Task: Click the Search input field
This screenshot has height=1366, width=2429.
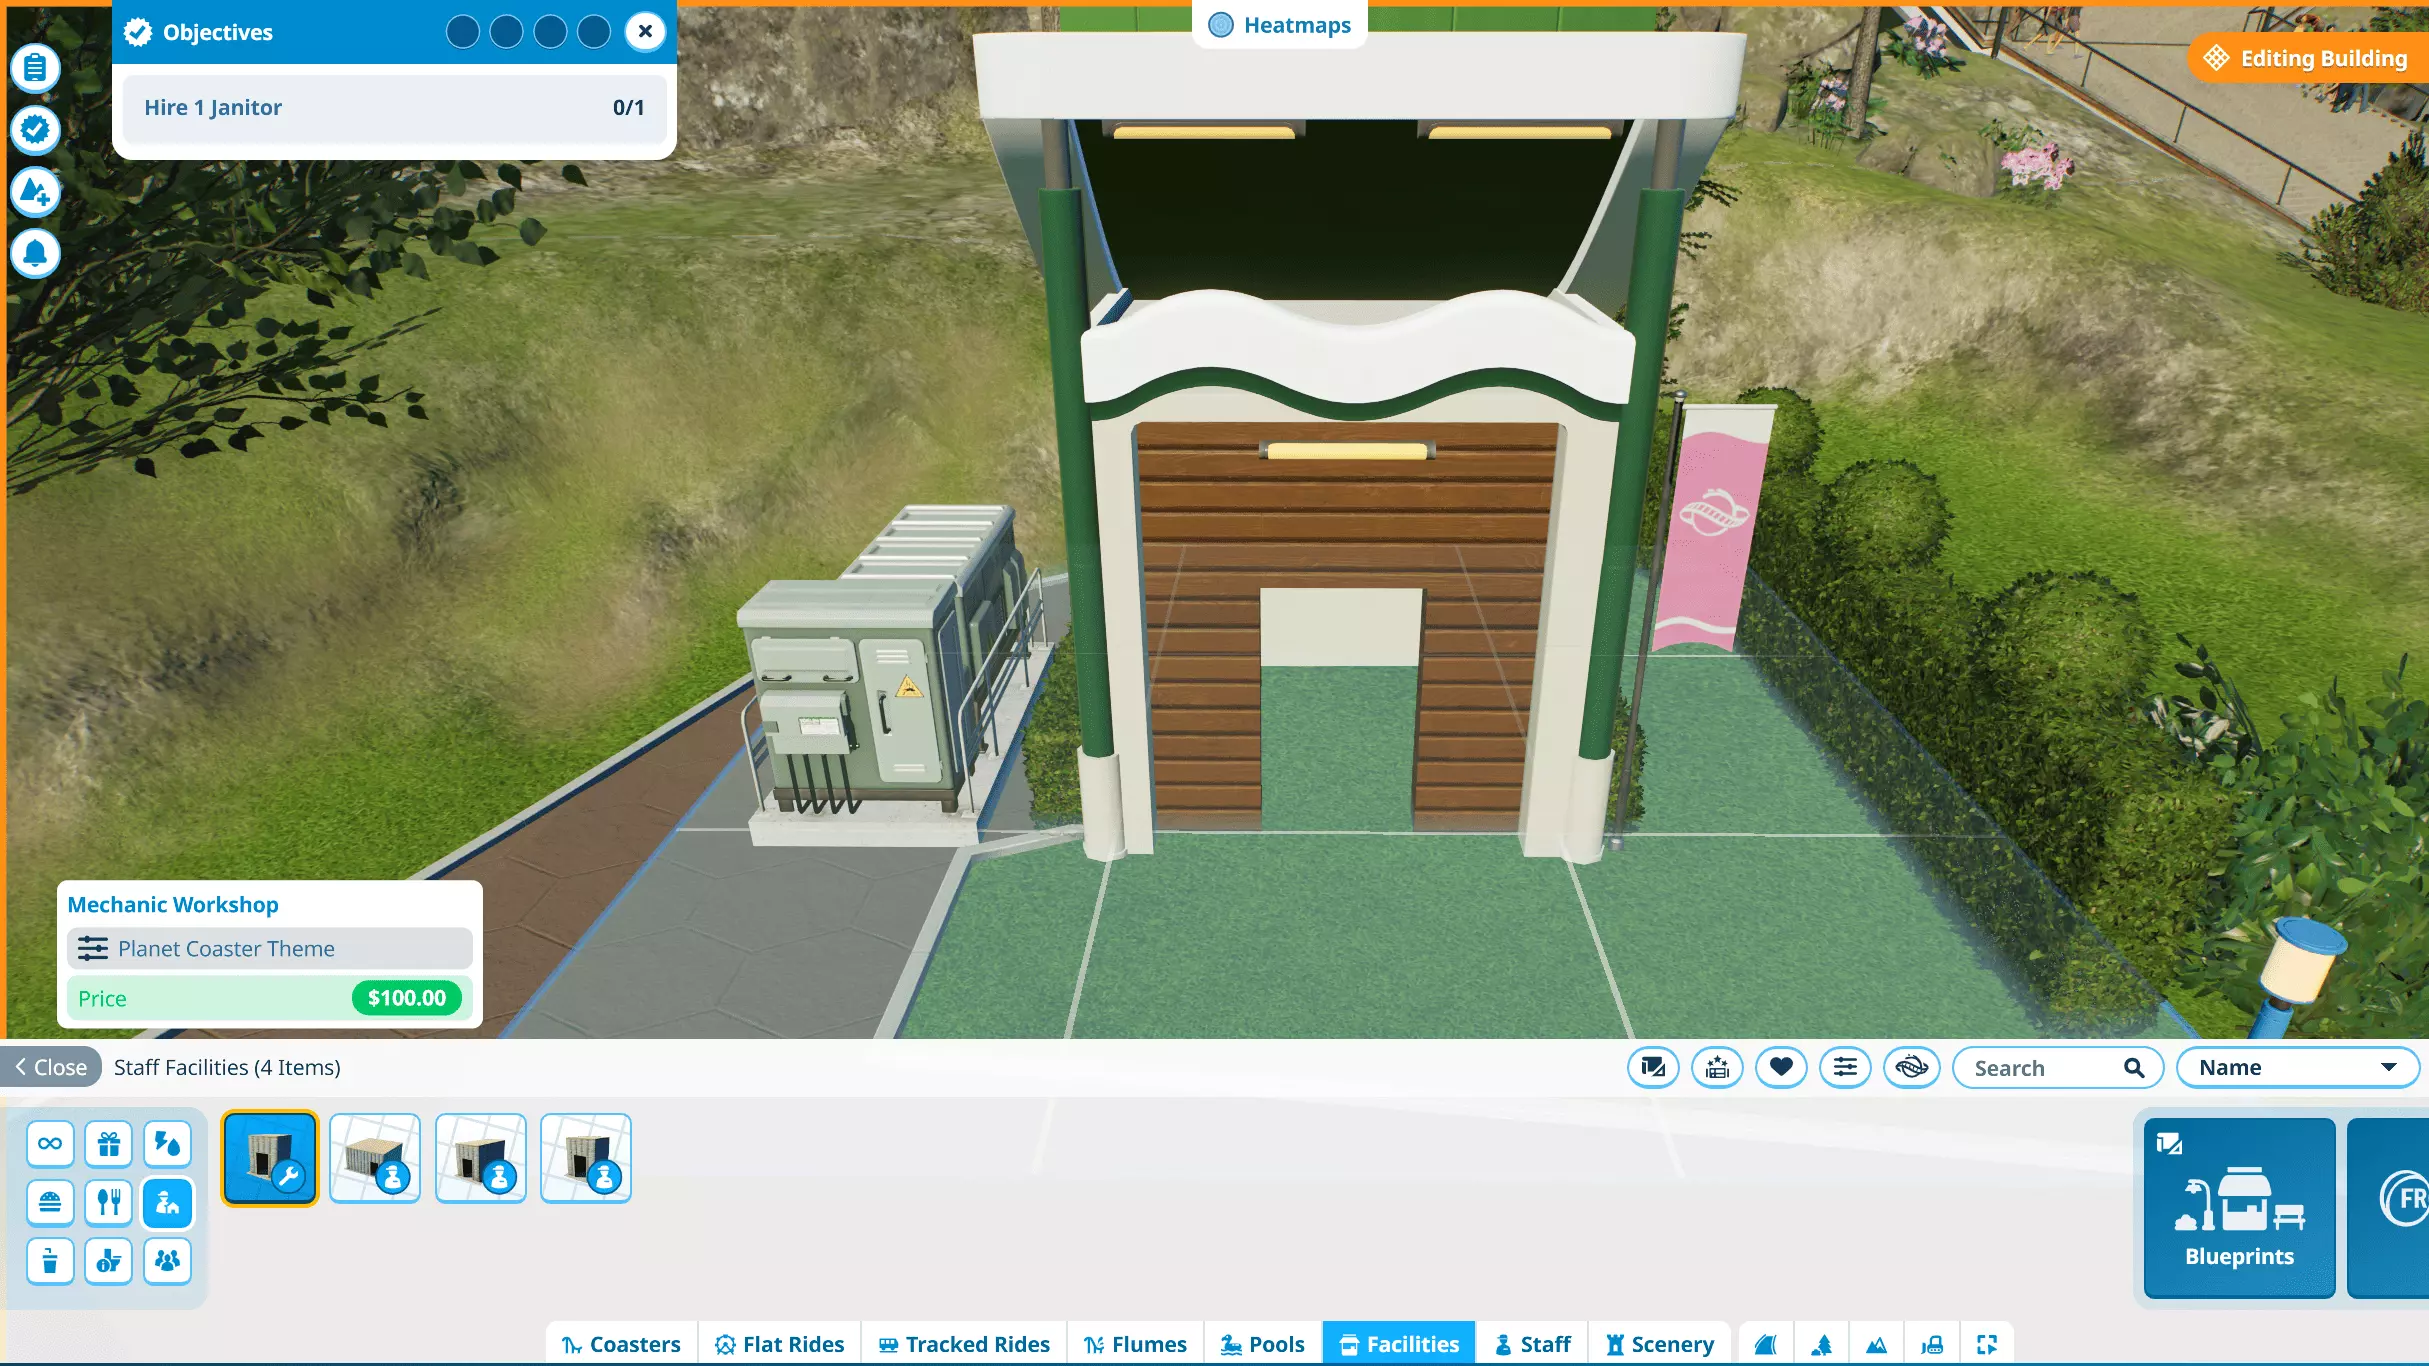Action: (x=2040, y=1068)
